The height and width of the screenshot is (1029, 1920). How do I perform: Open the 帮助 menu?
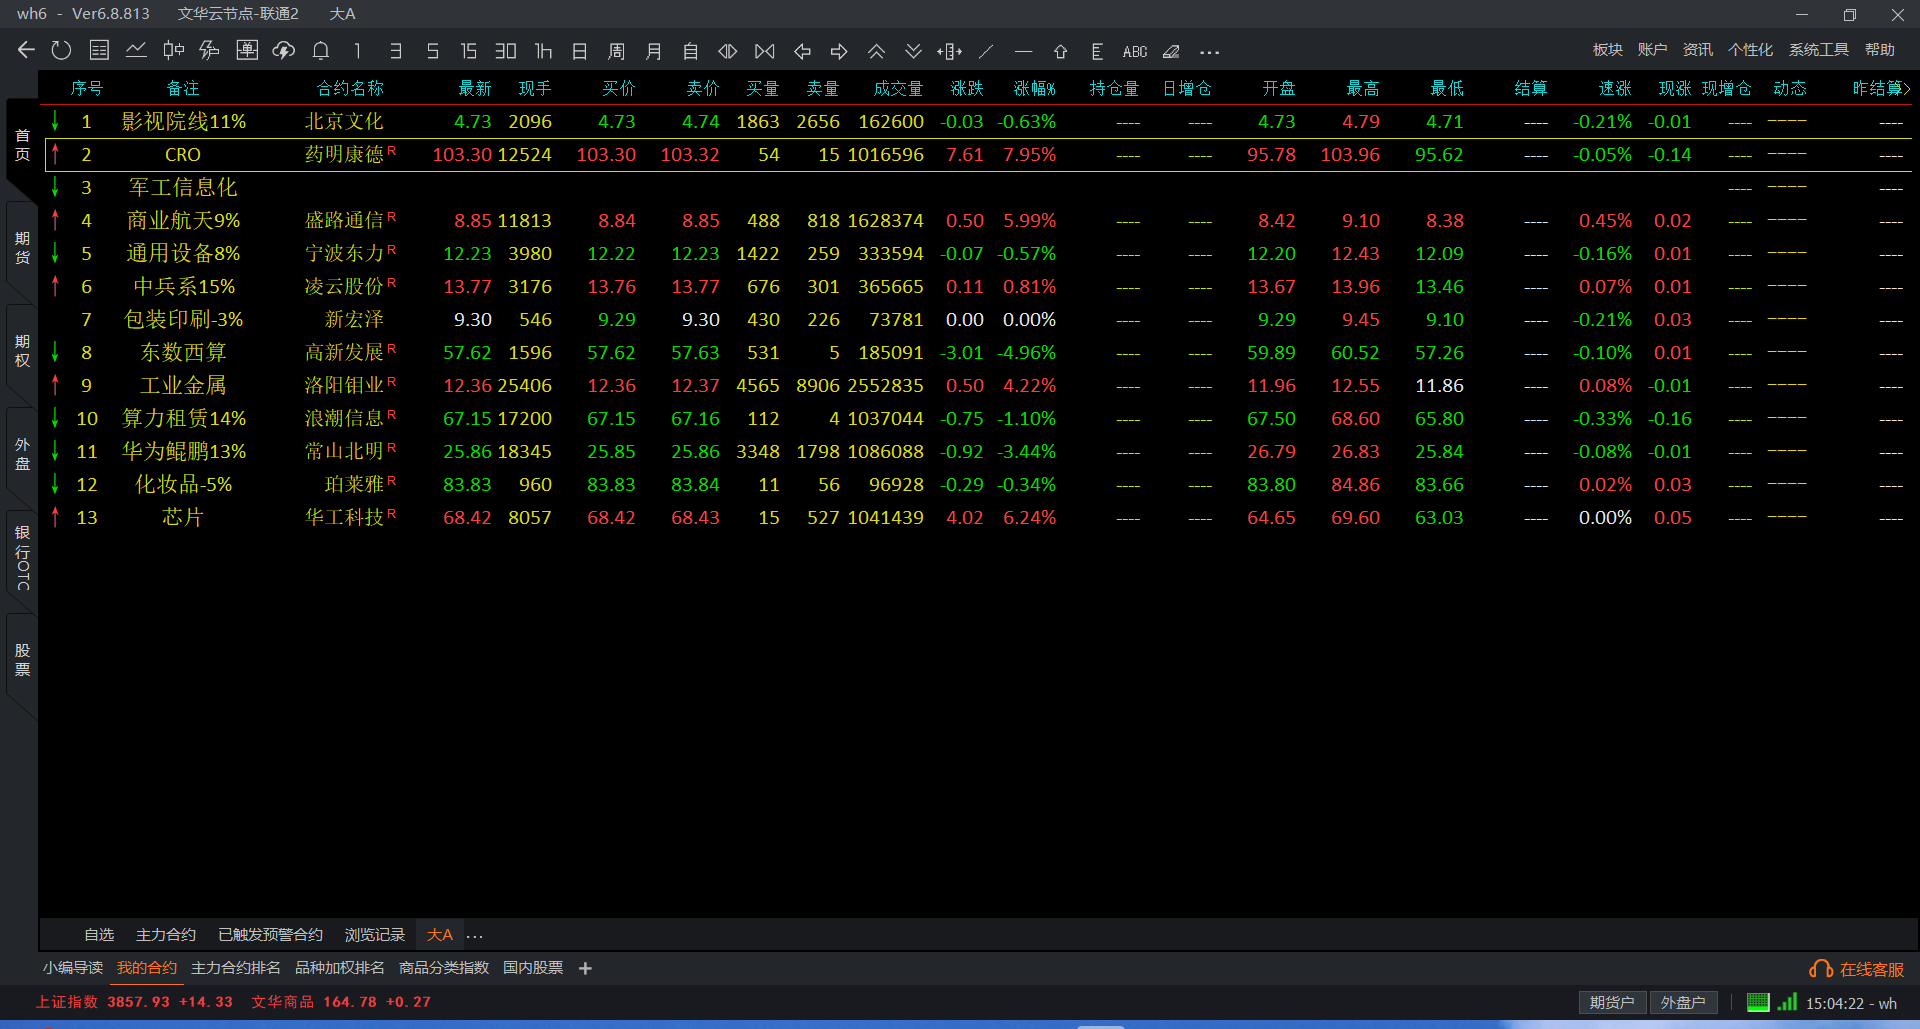point(1880,50)
